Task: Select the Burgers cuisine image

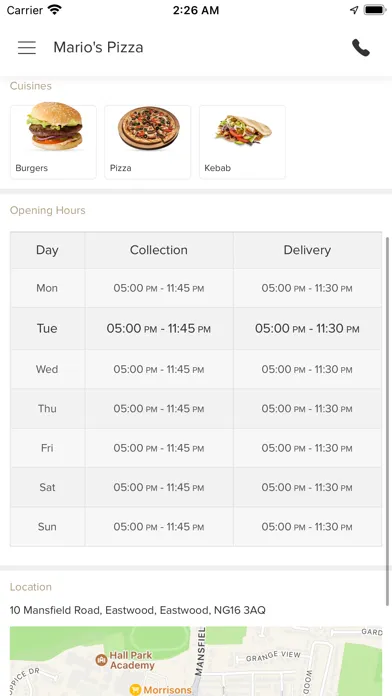Action: coord(55,127)
